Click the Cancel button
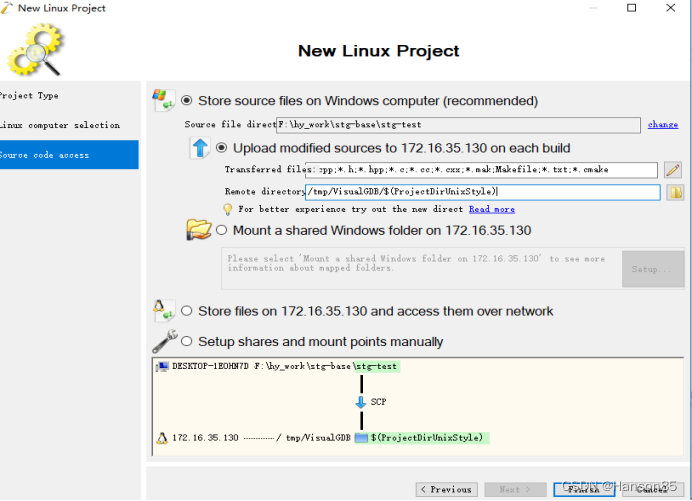Image resolution: width=692 pixels, height=501 pixels. coord(652,490)
